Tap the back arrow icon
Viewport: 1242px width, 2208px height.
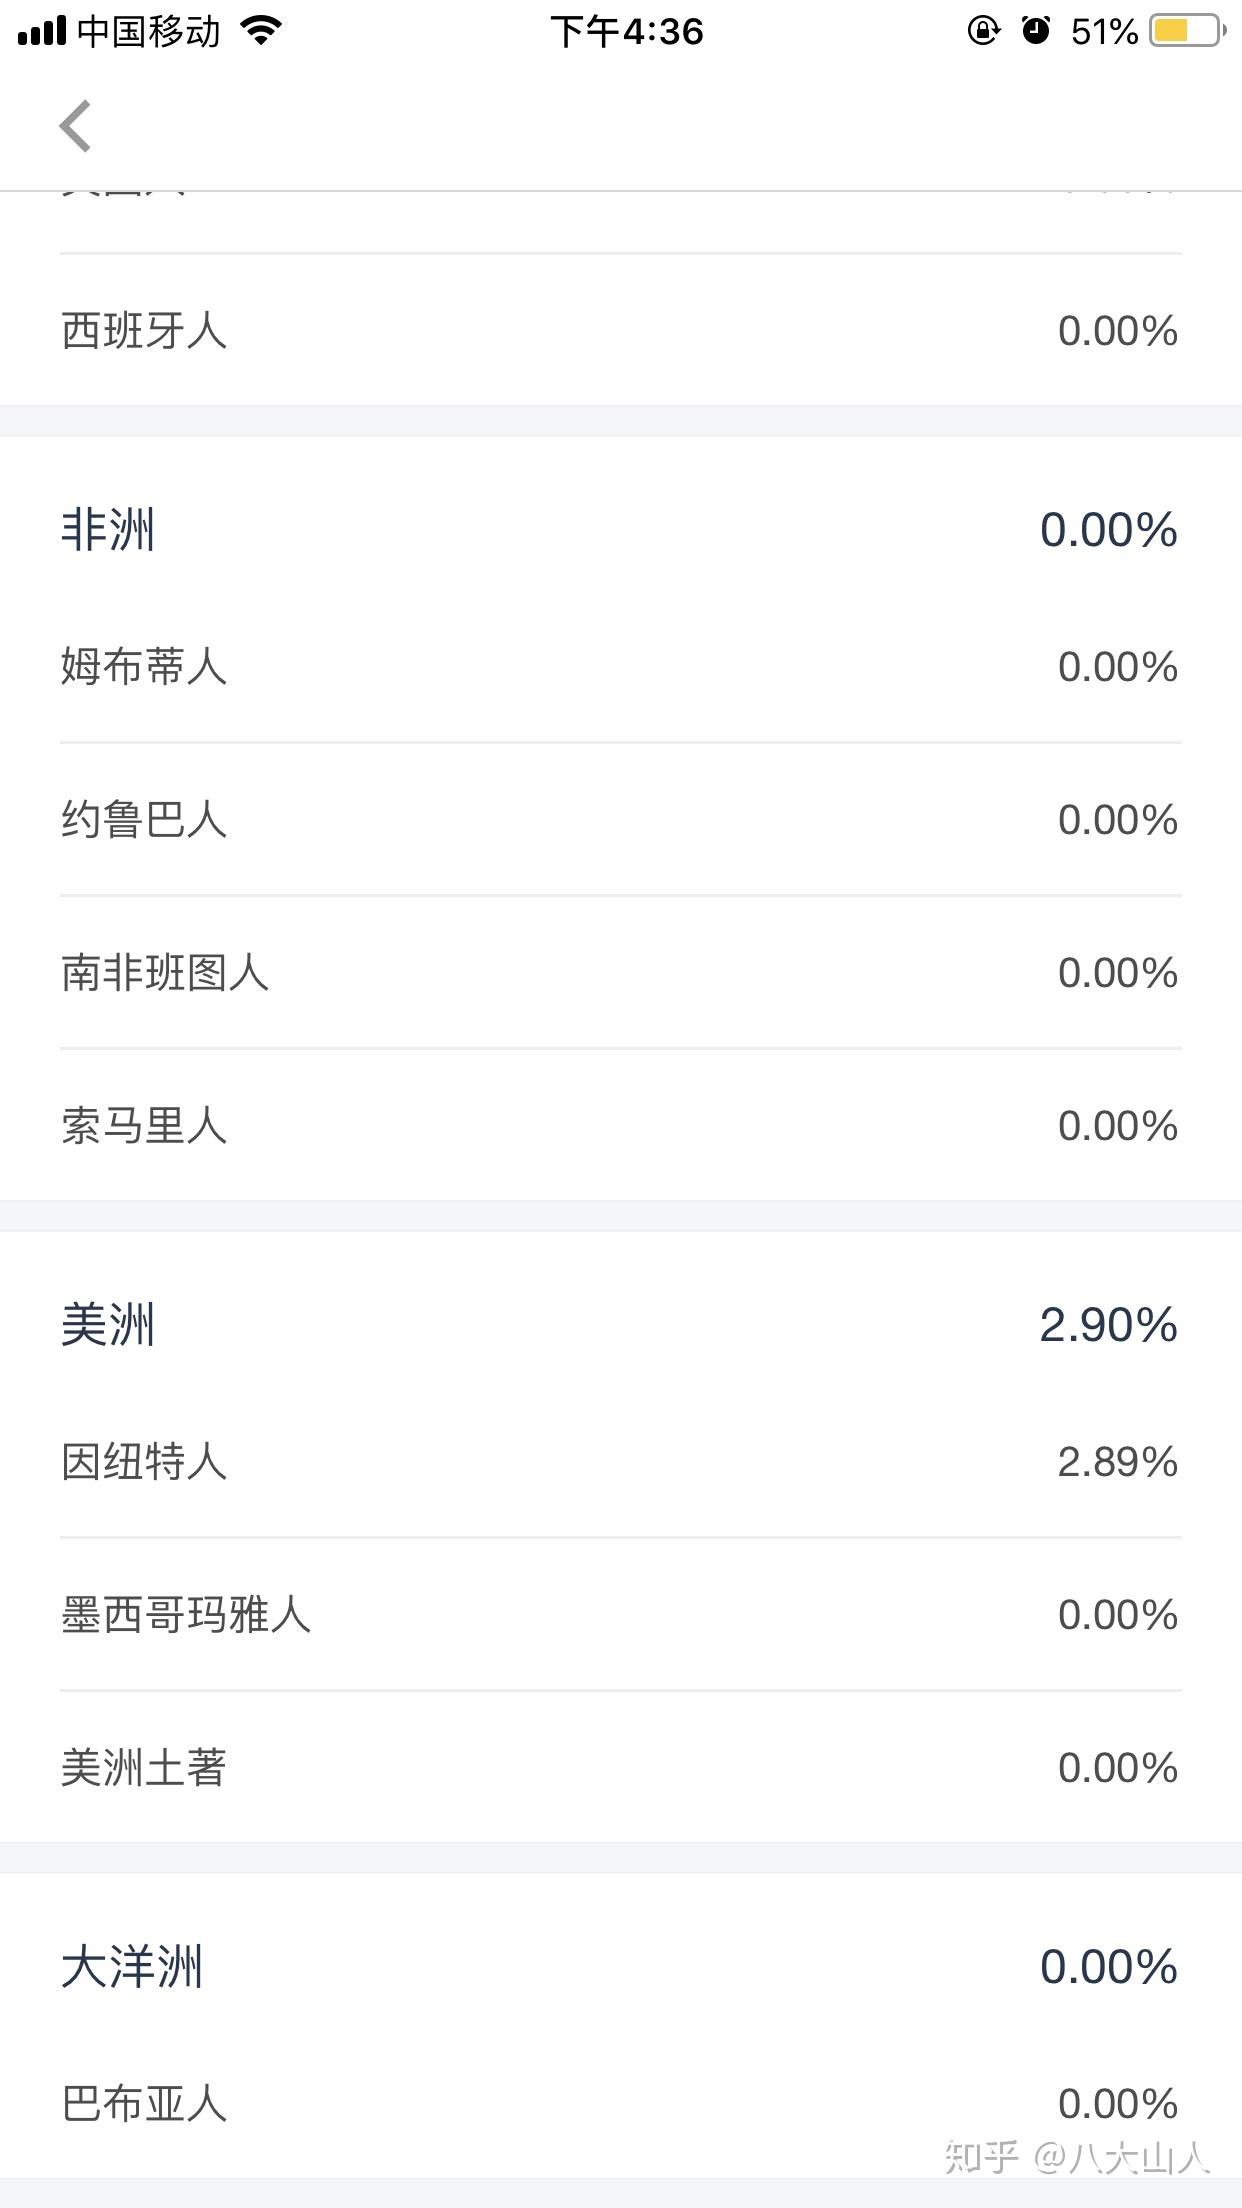click(x=76, y=126)
